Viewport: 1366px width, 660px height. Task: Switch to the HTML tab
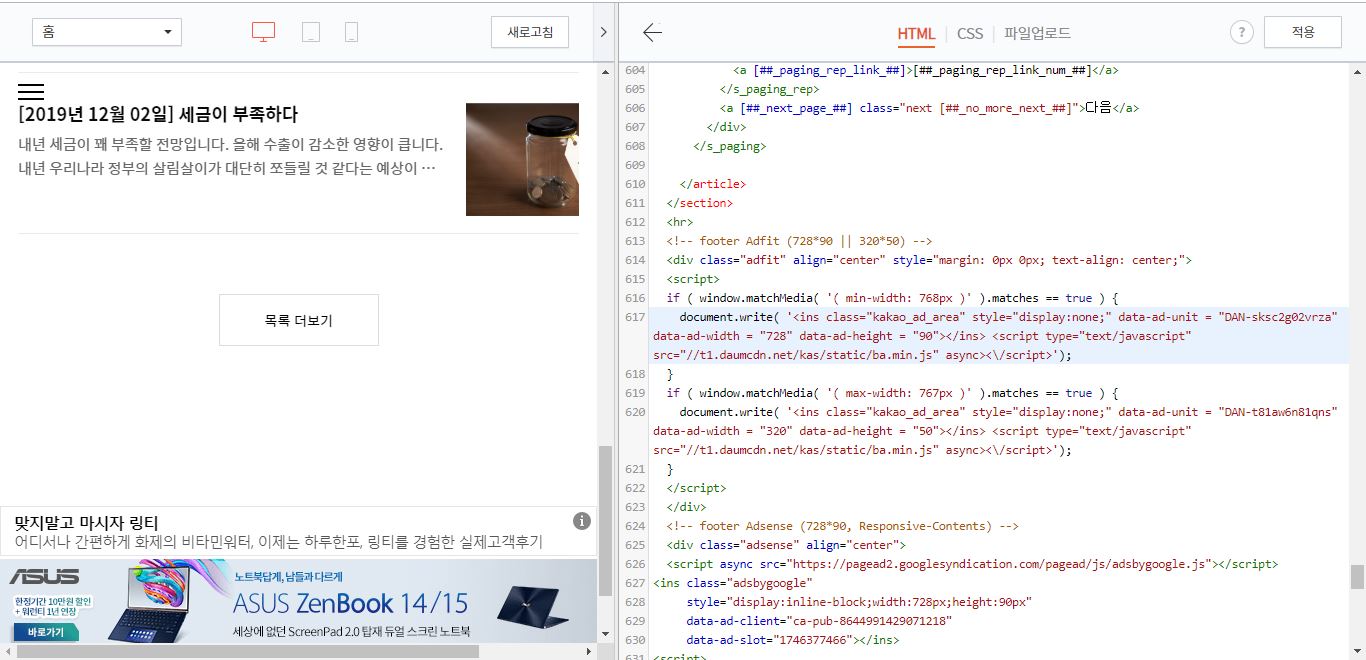tap(916, 33)
